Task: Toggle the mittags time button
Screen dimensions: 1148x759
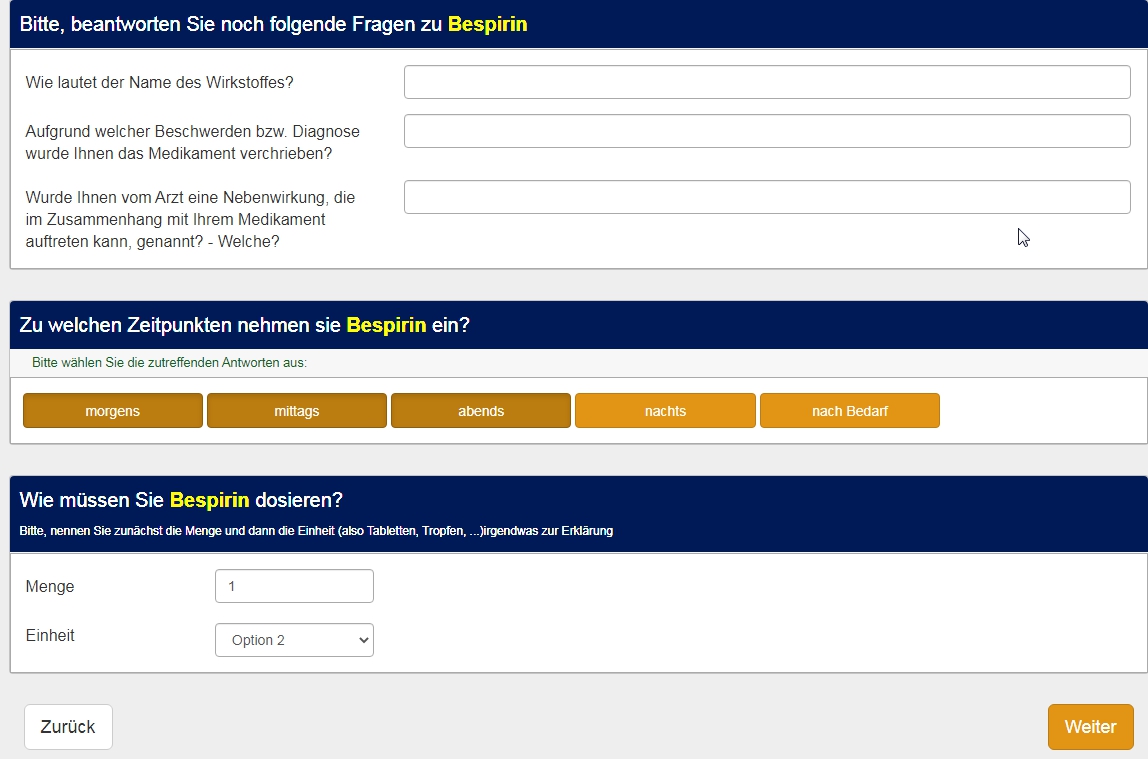Action: pos(297,411)
